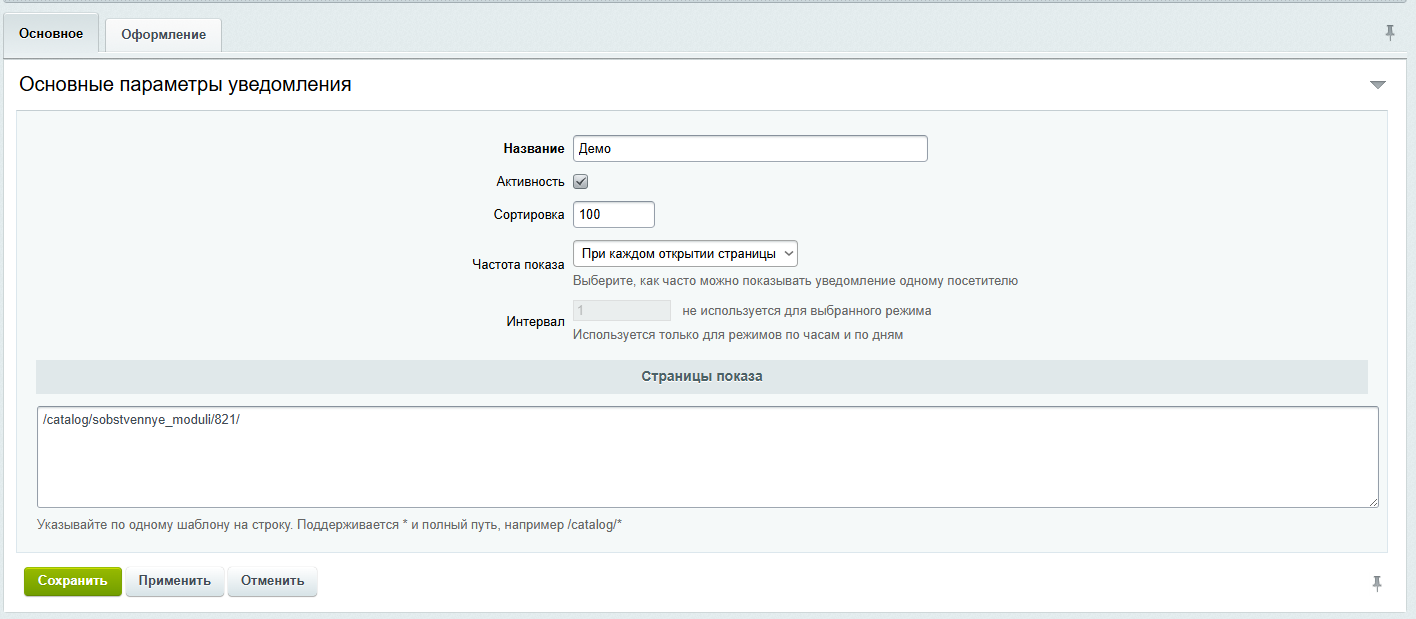Expand the frequency selector showing При каждом открытии страницы
1416x619 pixels.
tap(684, 253)
